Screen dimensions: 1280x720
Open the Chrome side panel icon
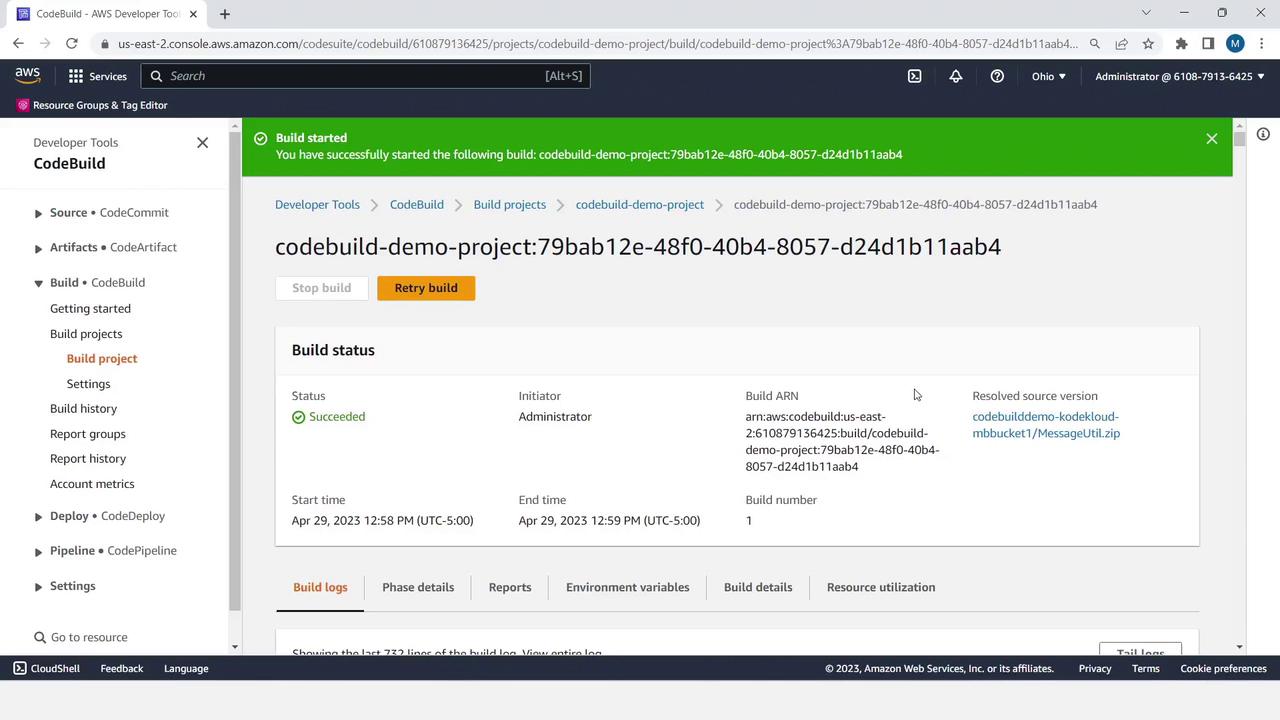pos(1208,43)
